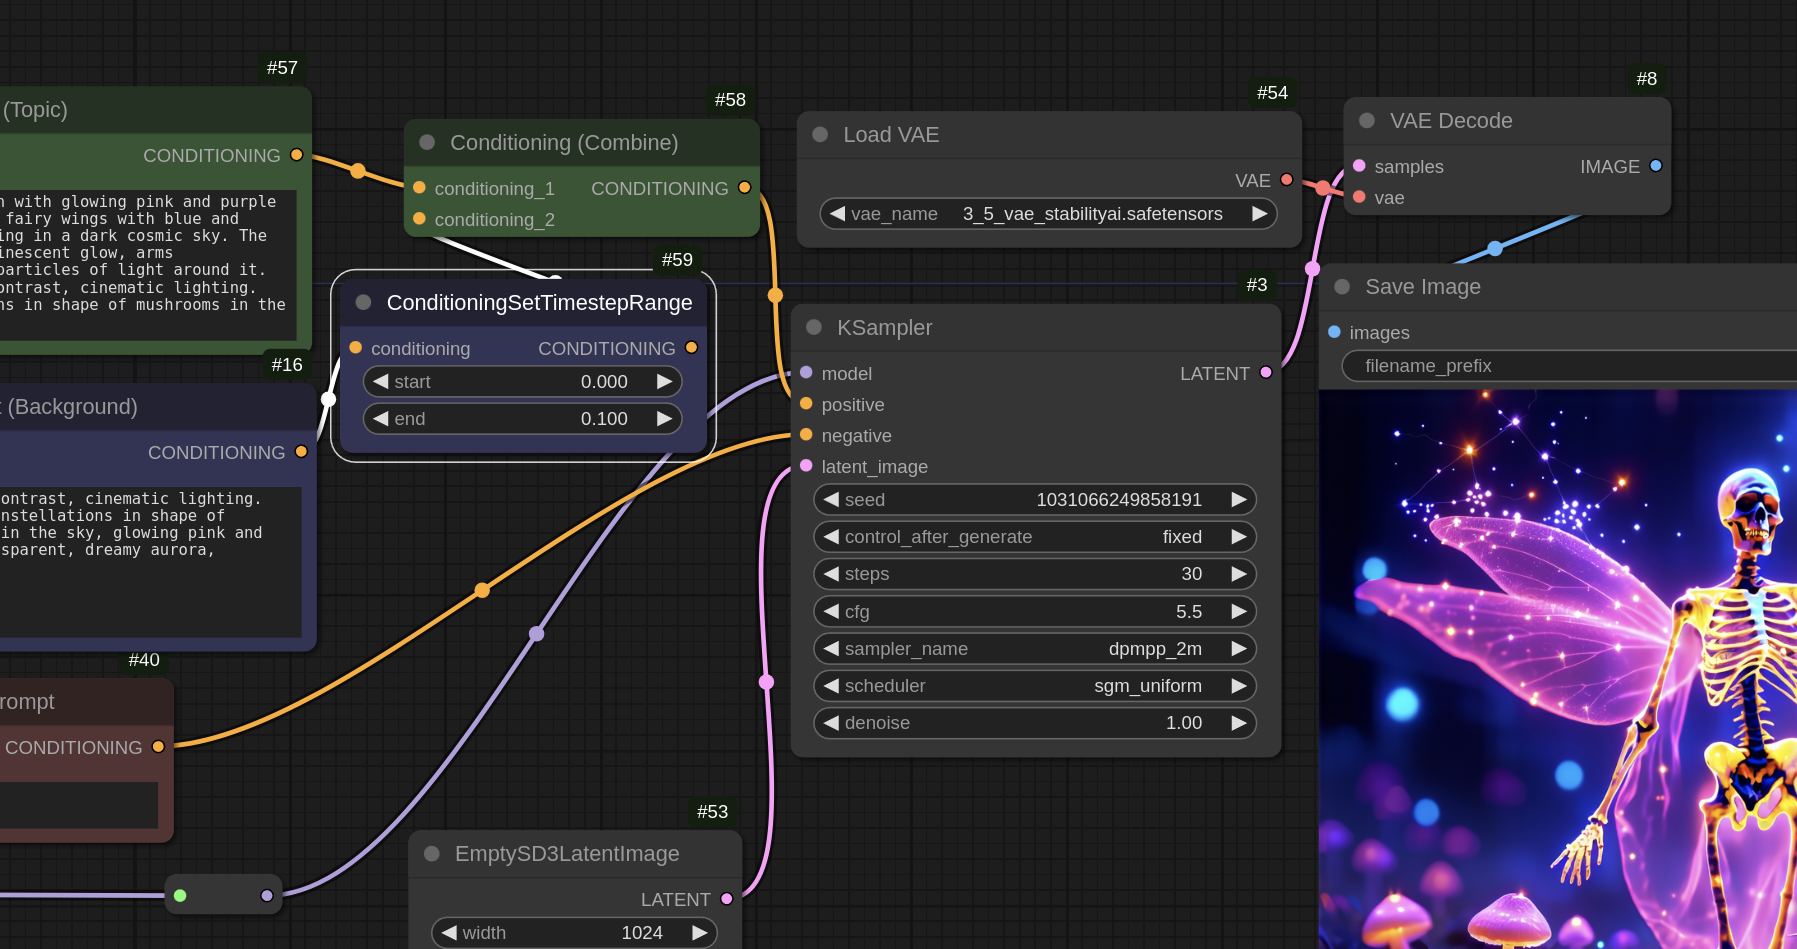1797x949 pixels.
Task: Open the scheduler dropdown showing sgm_uniform
Action: pos(1034,686)
